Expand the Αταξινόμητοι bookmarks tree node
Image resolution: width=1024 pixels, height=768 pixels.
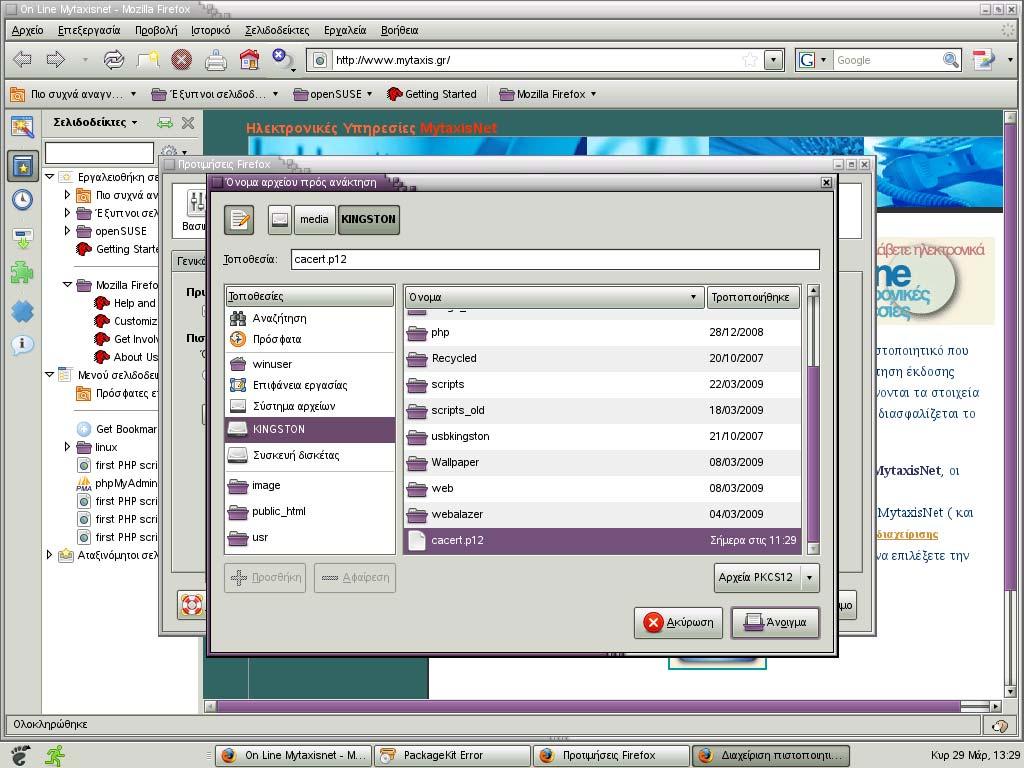point(49,555)
